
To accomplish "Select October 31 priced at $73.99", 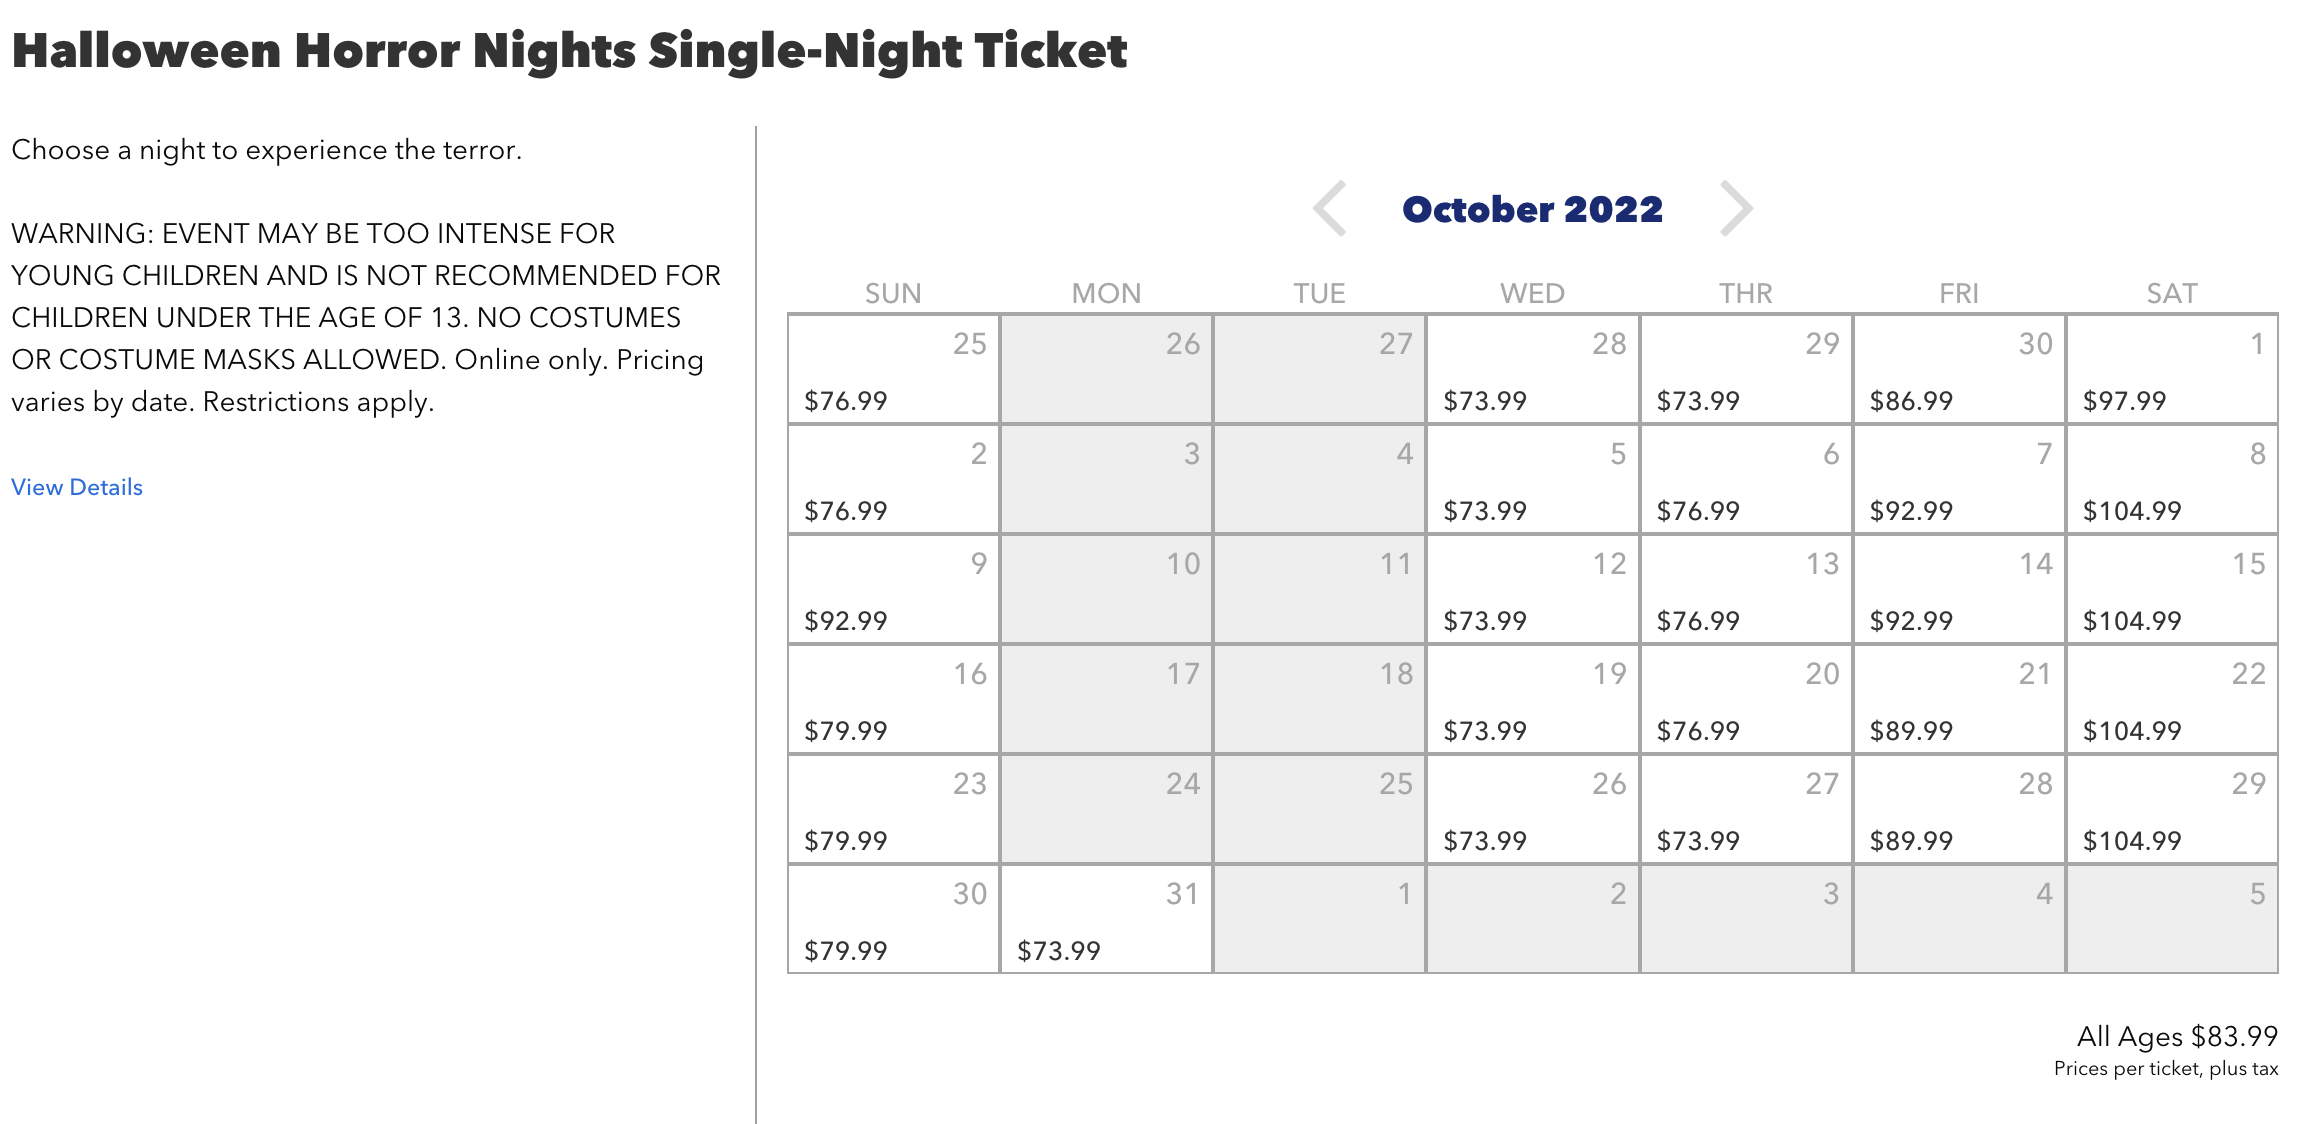I will click(1106, 919).
